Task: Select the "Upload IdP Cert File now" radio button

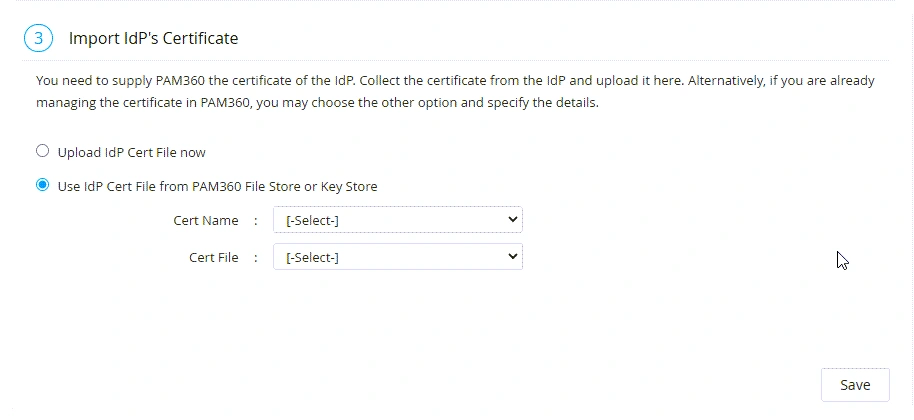Action: 42,152
